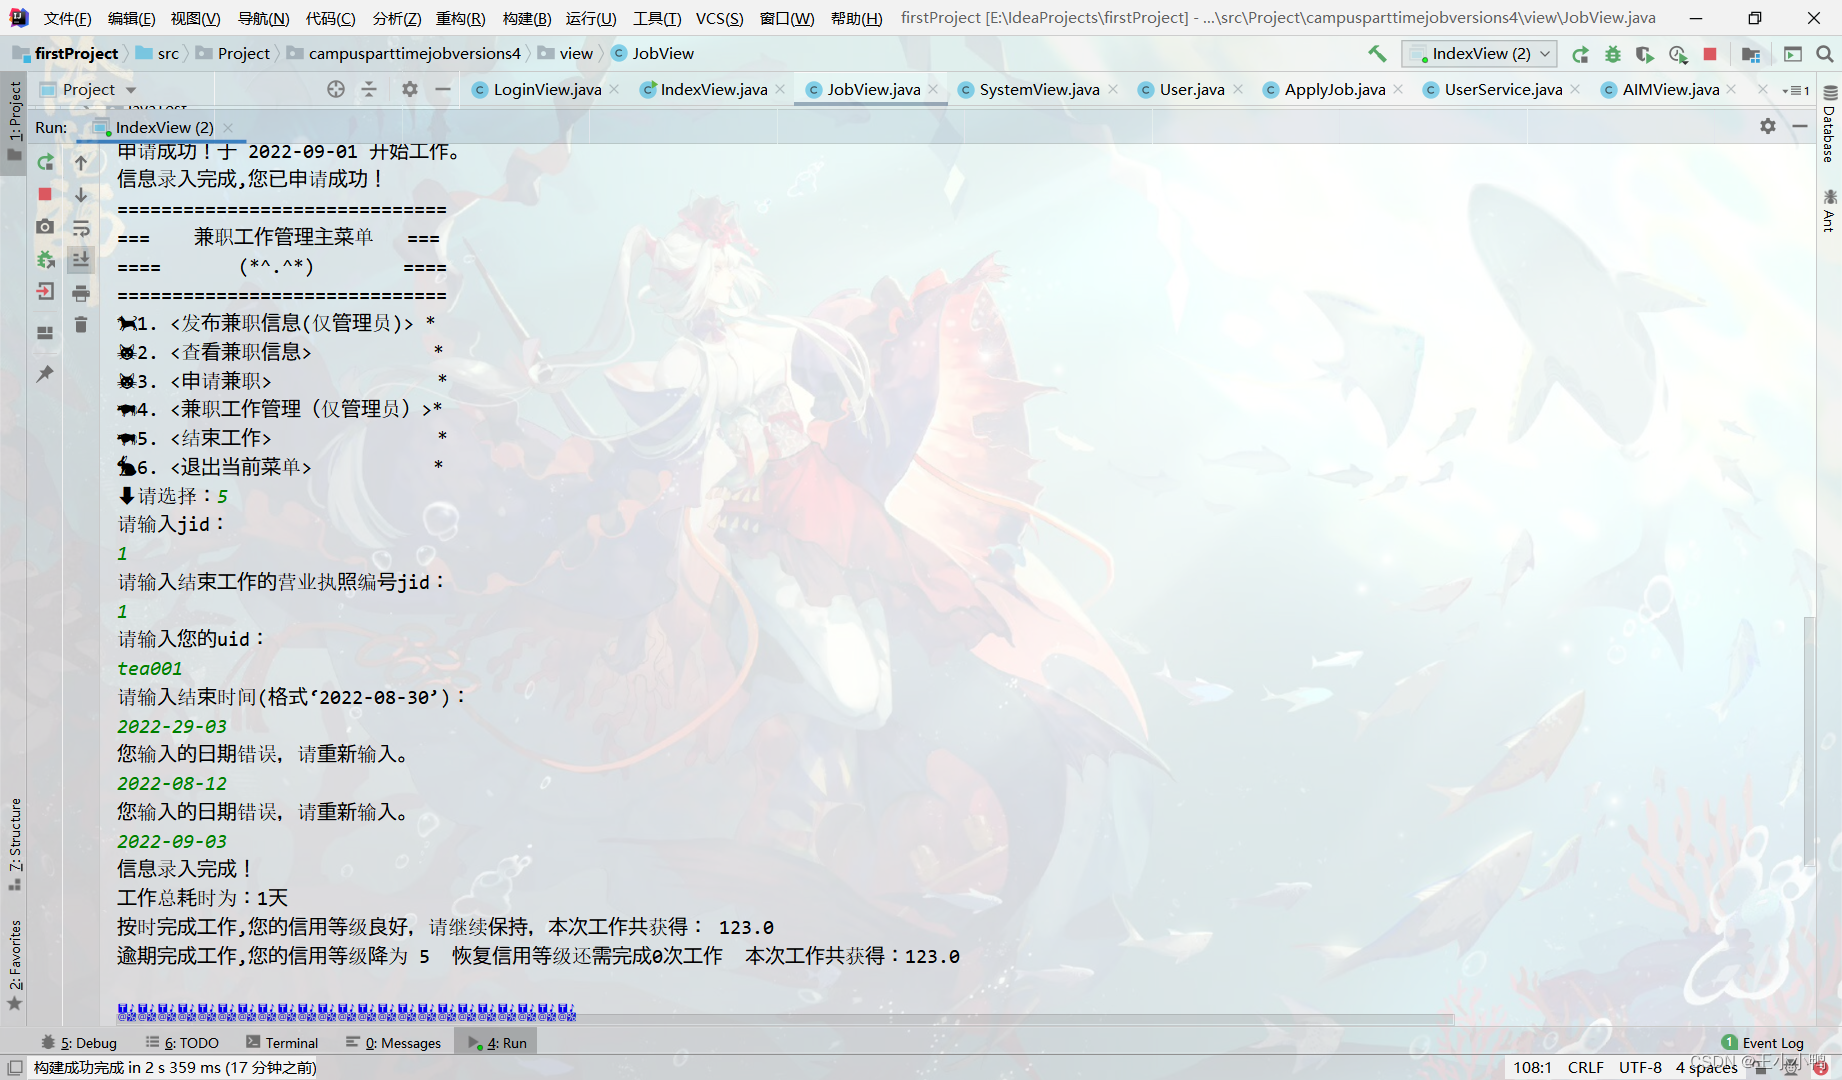Click the red Stop icon in Run panel
This screenshot has width=1842, height=1080.
coord(45,194)
